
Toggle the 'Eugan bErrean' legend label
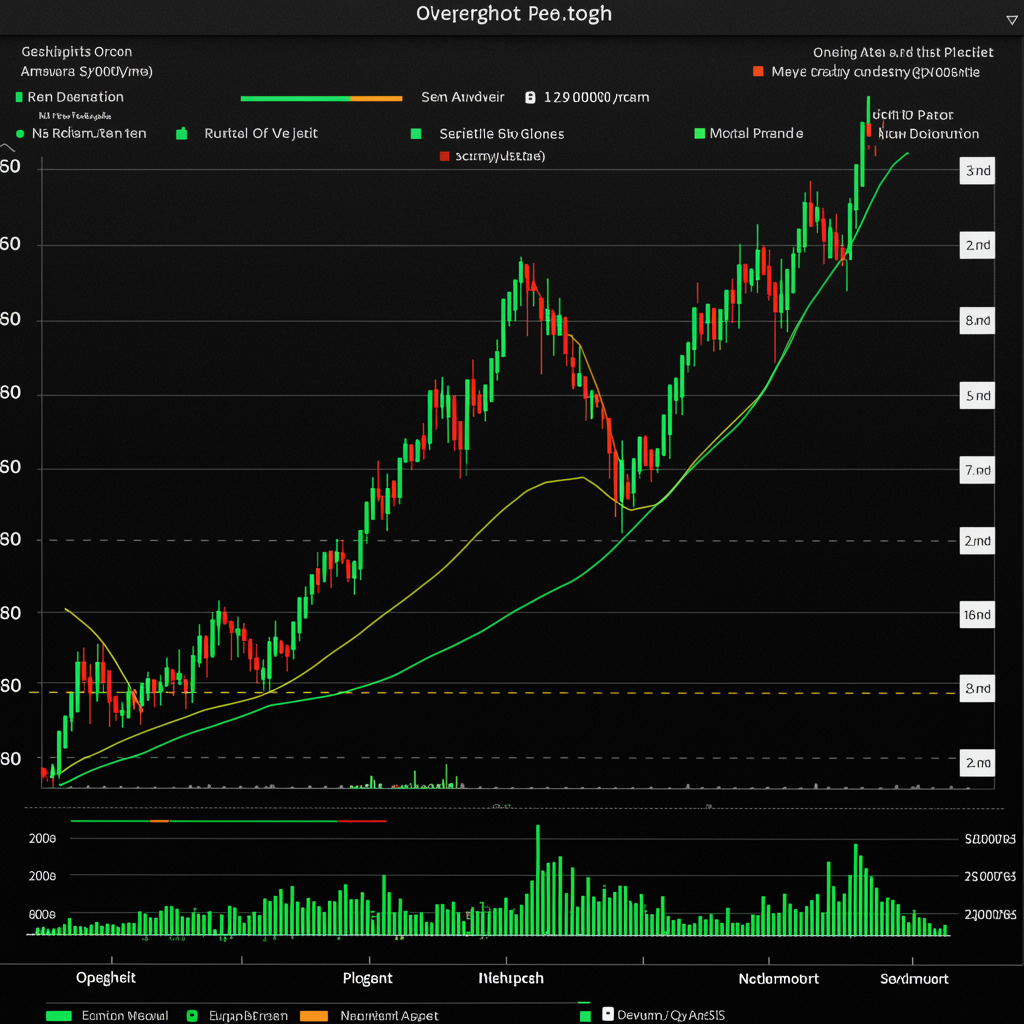[x=248, y=1016]
